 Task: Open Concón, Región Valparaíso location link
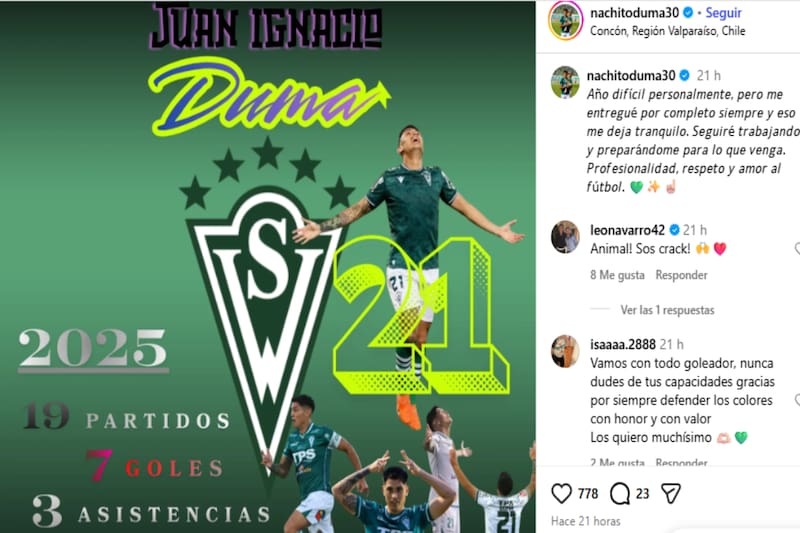[x=667, y=31]
